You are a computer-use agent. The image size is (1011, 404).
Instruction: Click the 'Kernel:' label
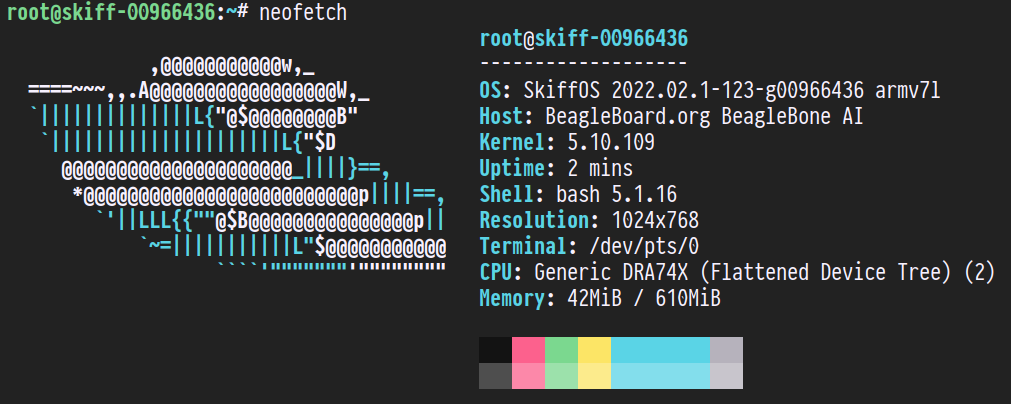point(518,142)
